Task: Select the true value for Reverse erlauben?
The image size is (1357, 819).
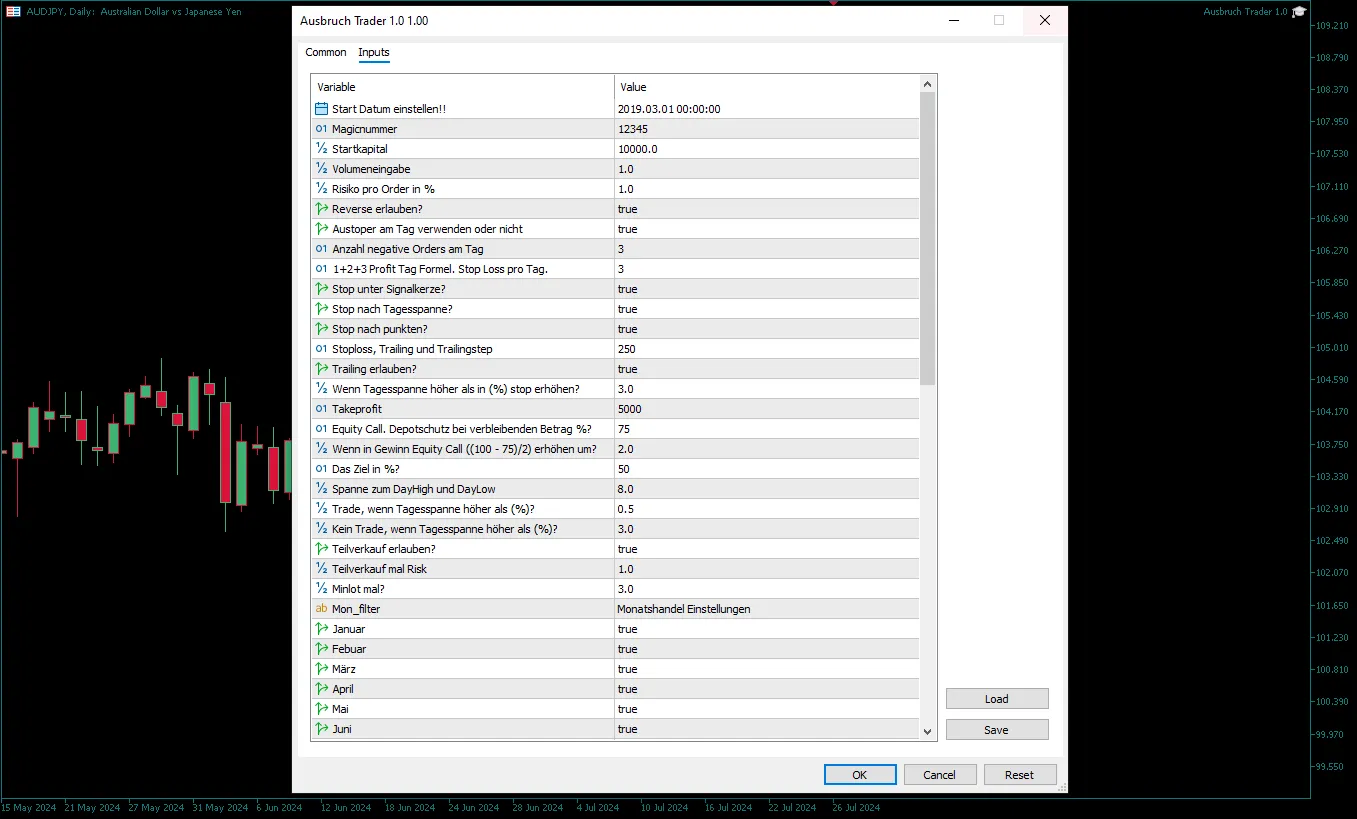Action: (x=627, y=209)
